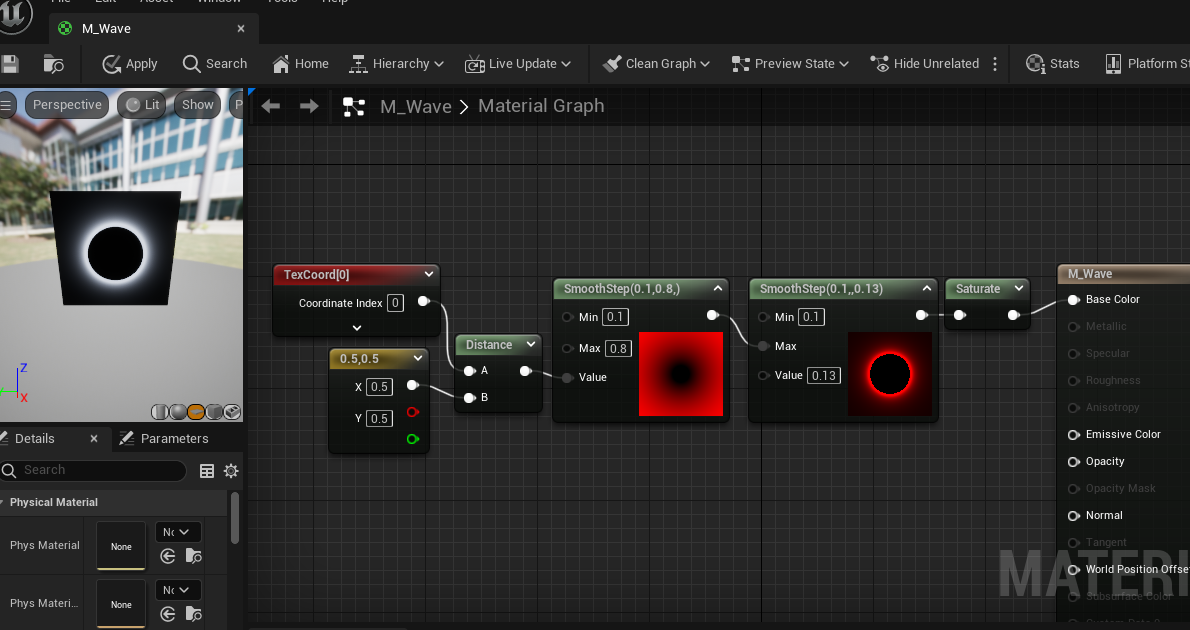Click Normal pin on M_Wave
This screenshot has width=1190, height=630.
tap(1074, 515)
